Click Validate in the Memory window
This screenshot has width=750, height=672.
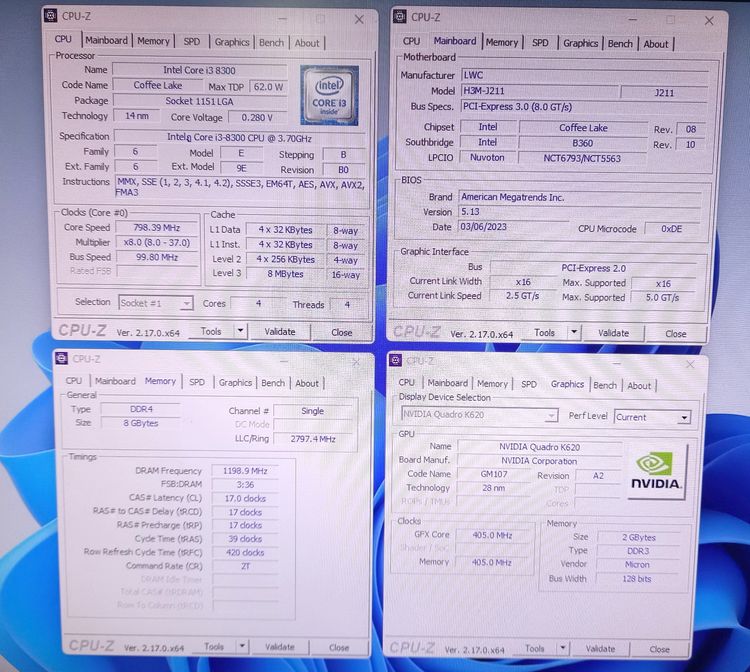click(x=280, y=647)
